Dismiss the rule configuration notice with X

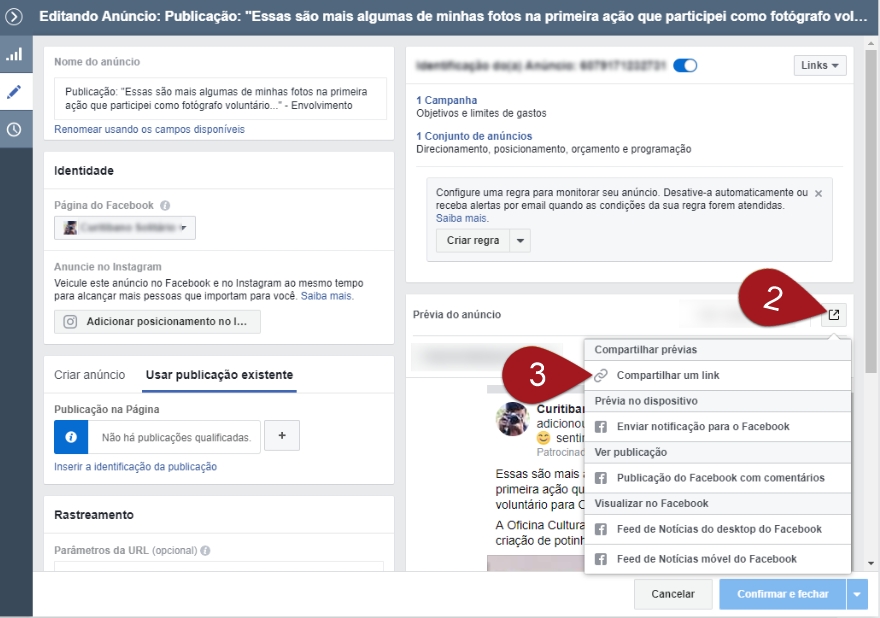818,193
